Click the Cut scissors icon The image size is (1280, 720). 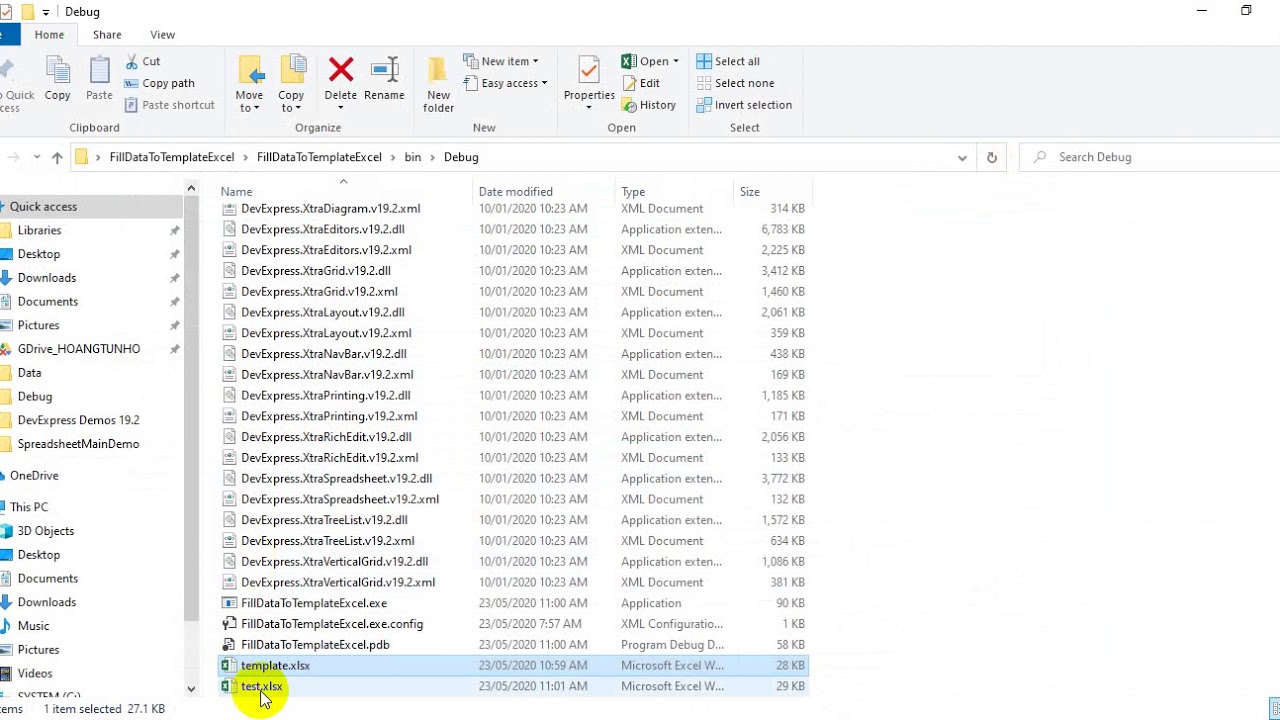pyautogui.click(x=132, y=61)
